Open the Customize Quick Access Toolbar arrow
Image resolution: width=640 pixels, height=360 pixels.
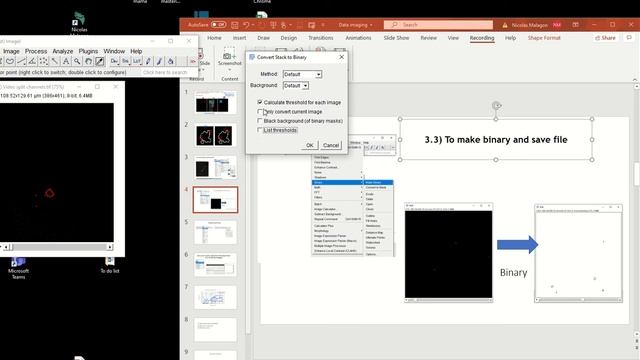click(323, 25)
